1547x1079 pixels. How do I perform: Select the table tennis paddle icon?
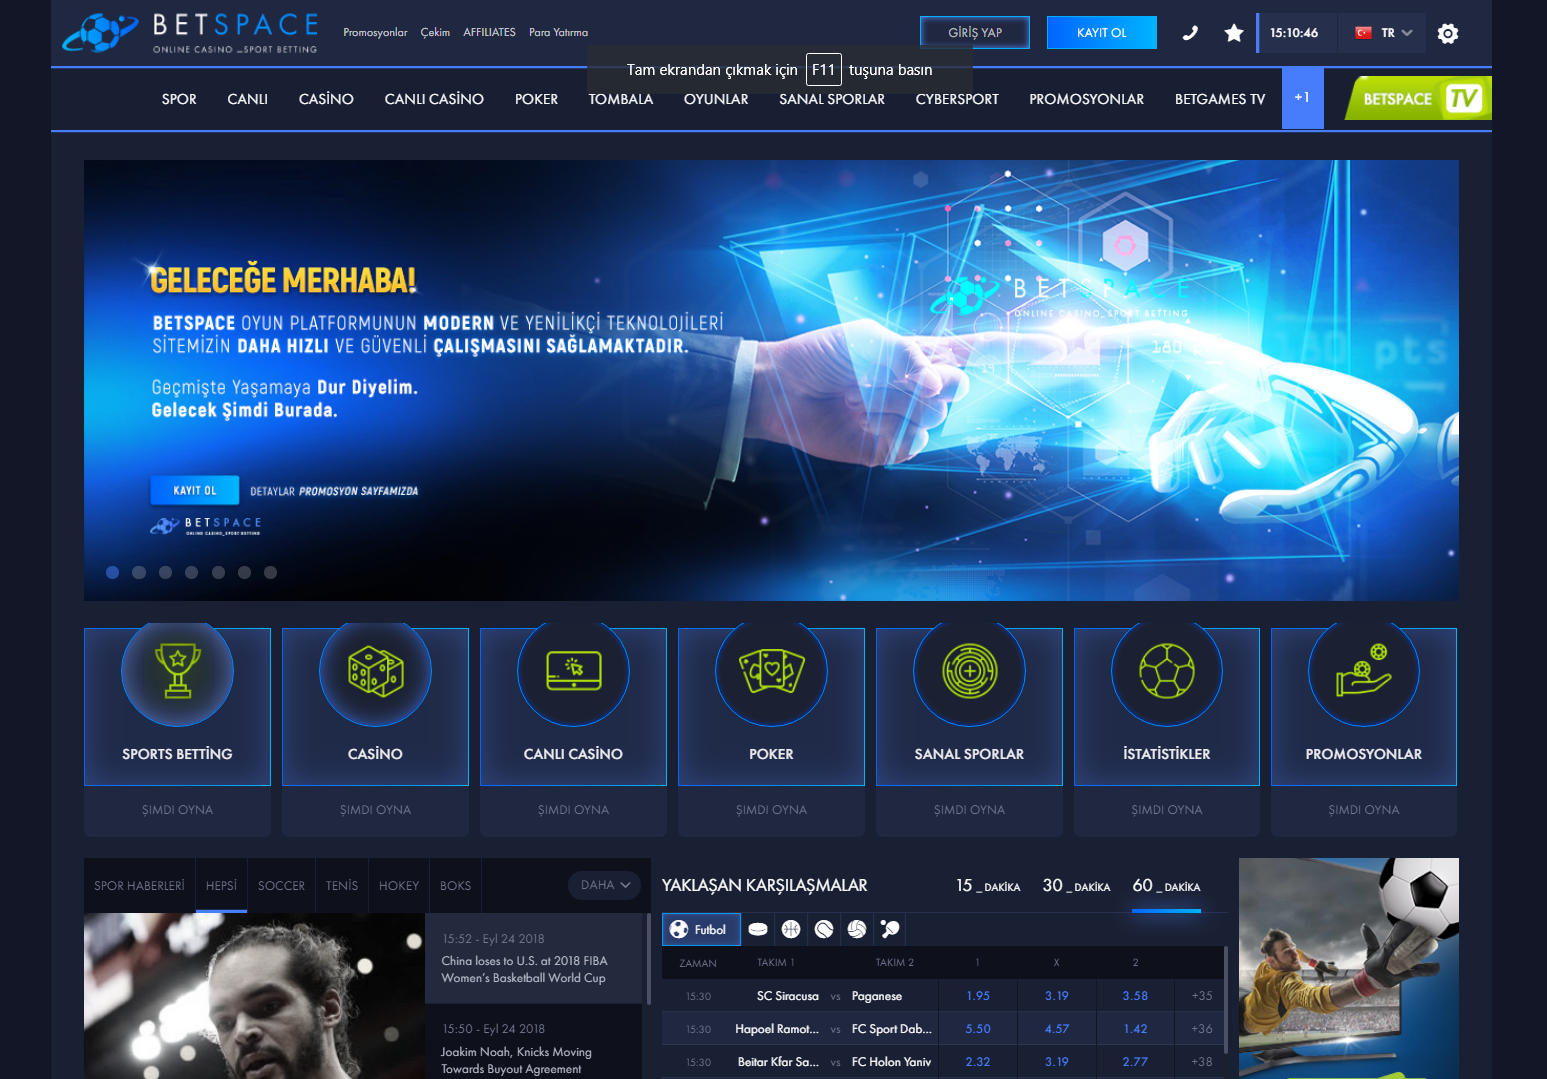[x=890, y=930]
